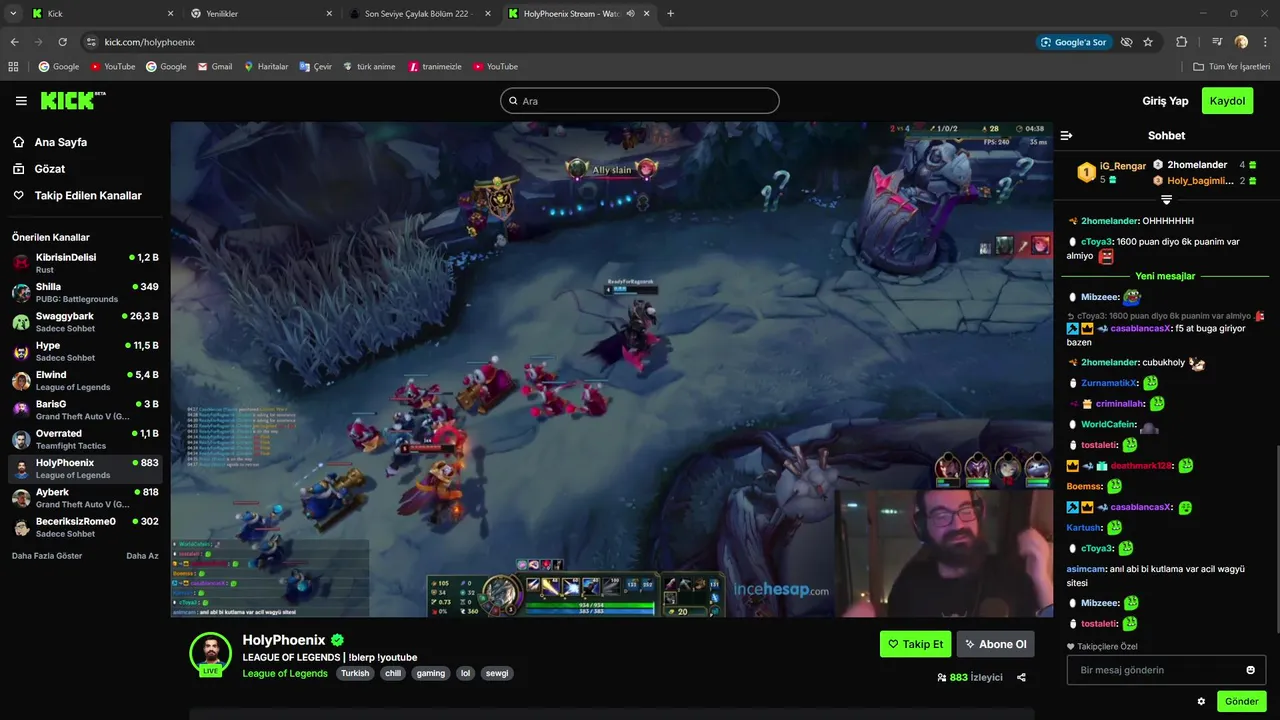Open the League of Legends category link
This screenshot has height=720, width=1280.
pyautogui.click(x=285, y=674)
